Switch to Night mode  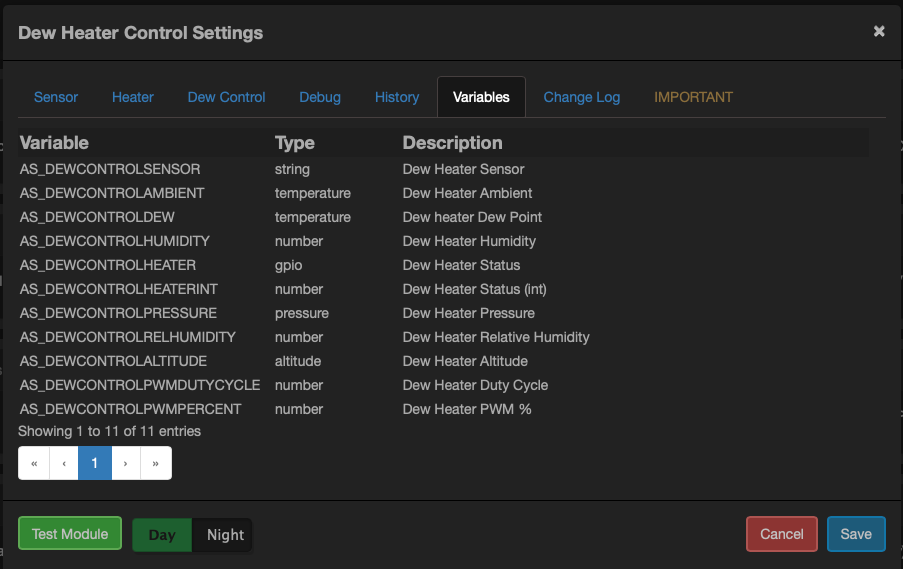(225, 534)
